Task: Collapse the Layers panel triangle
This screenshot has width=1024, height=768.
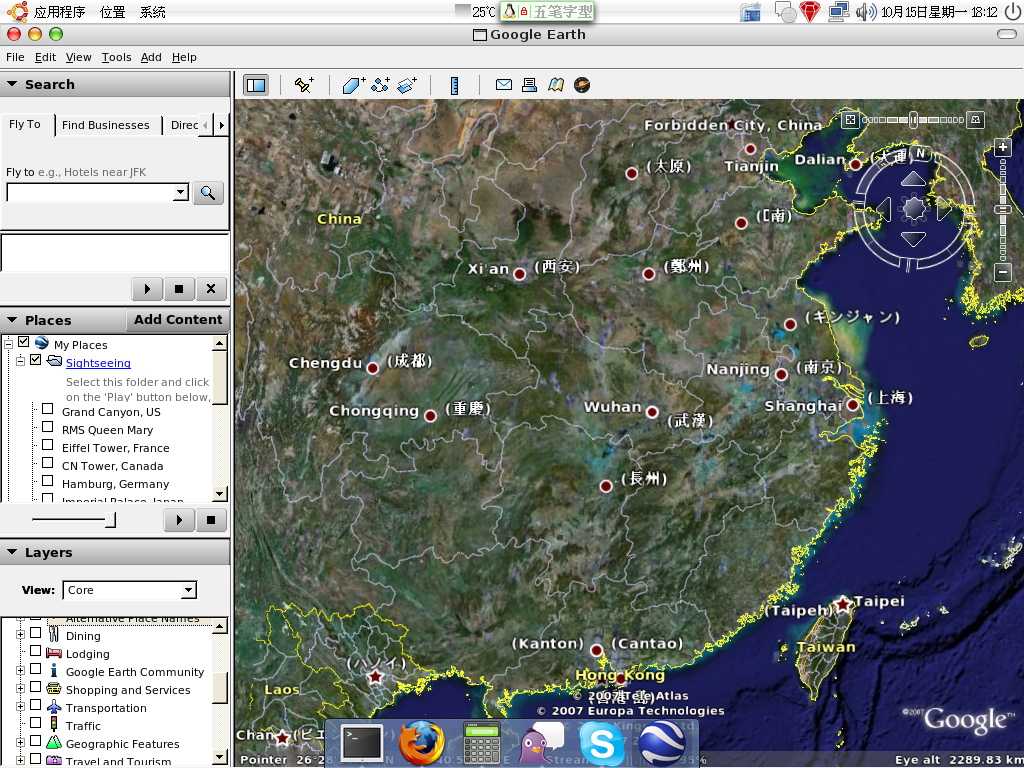Action: [12, 552]
